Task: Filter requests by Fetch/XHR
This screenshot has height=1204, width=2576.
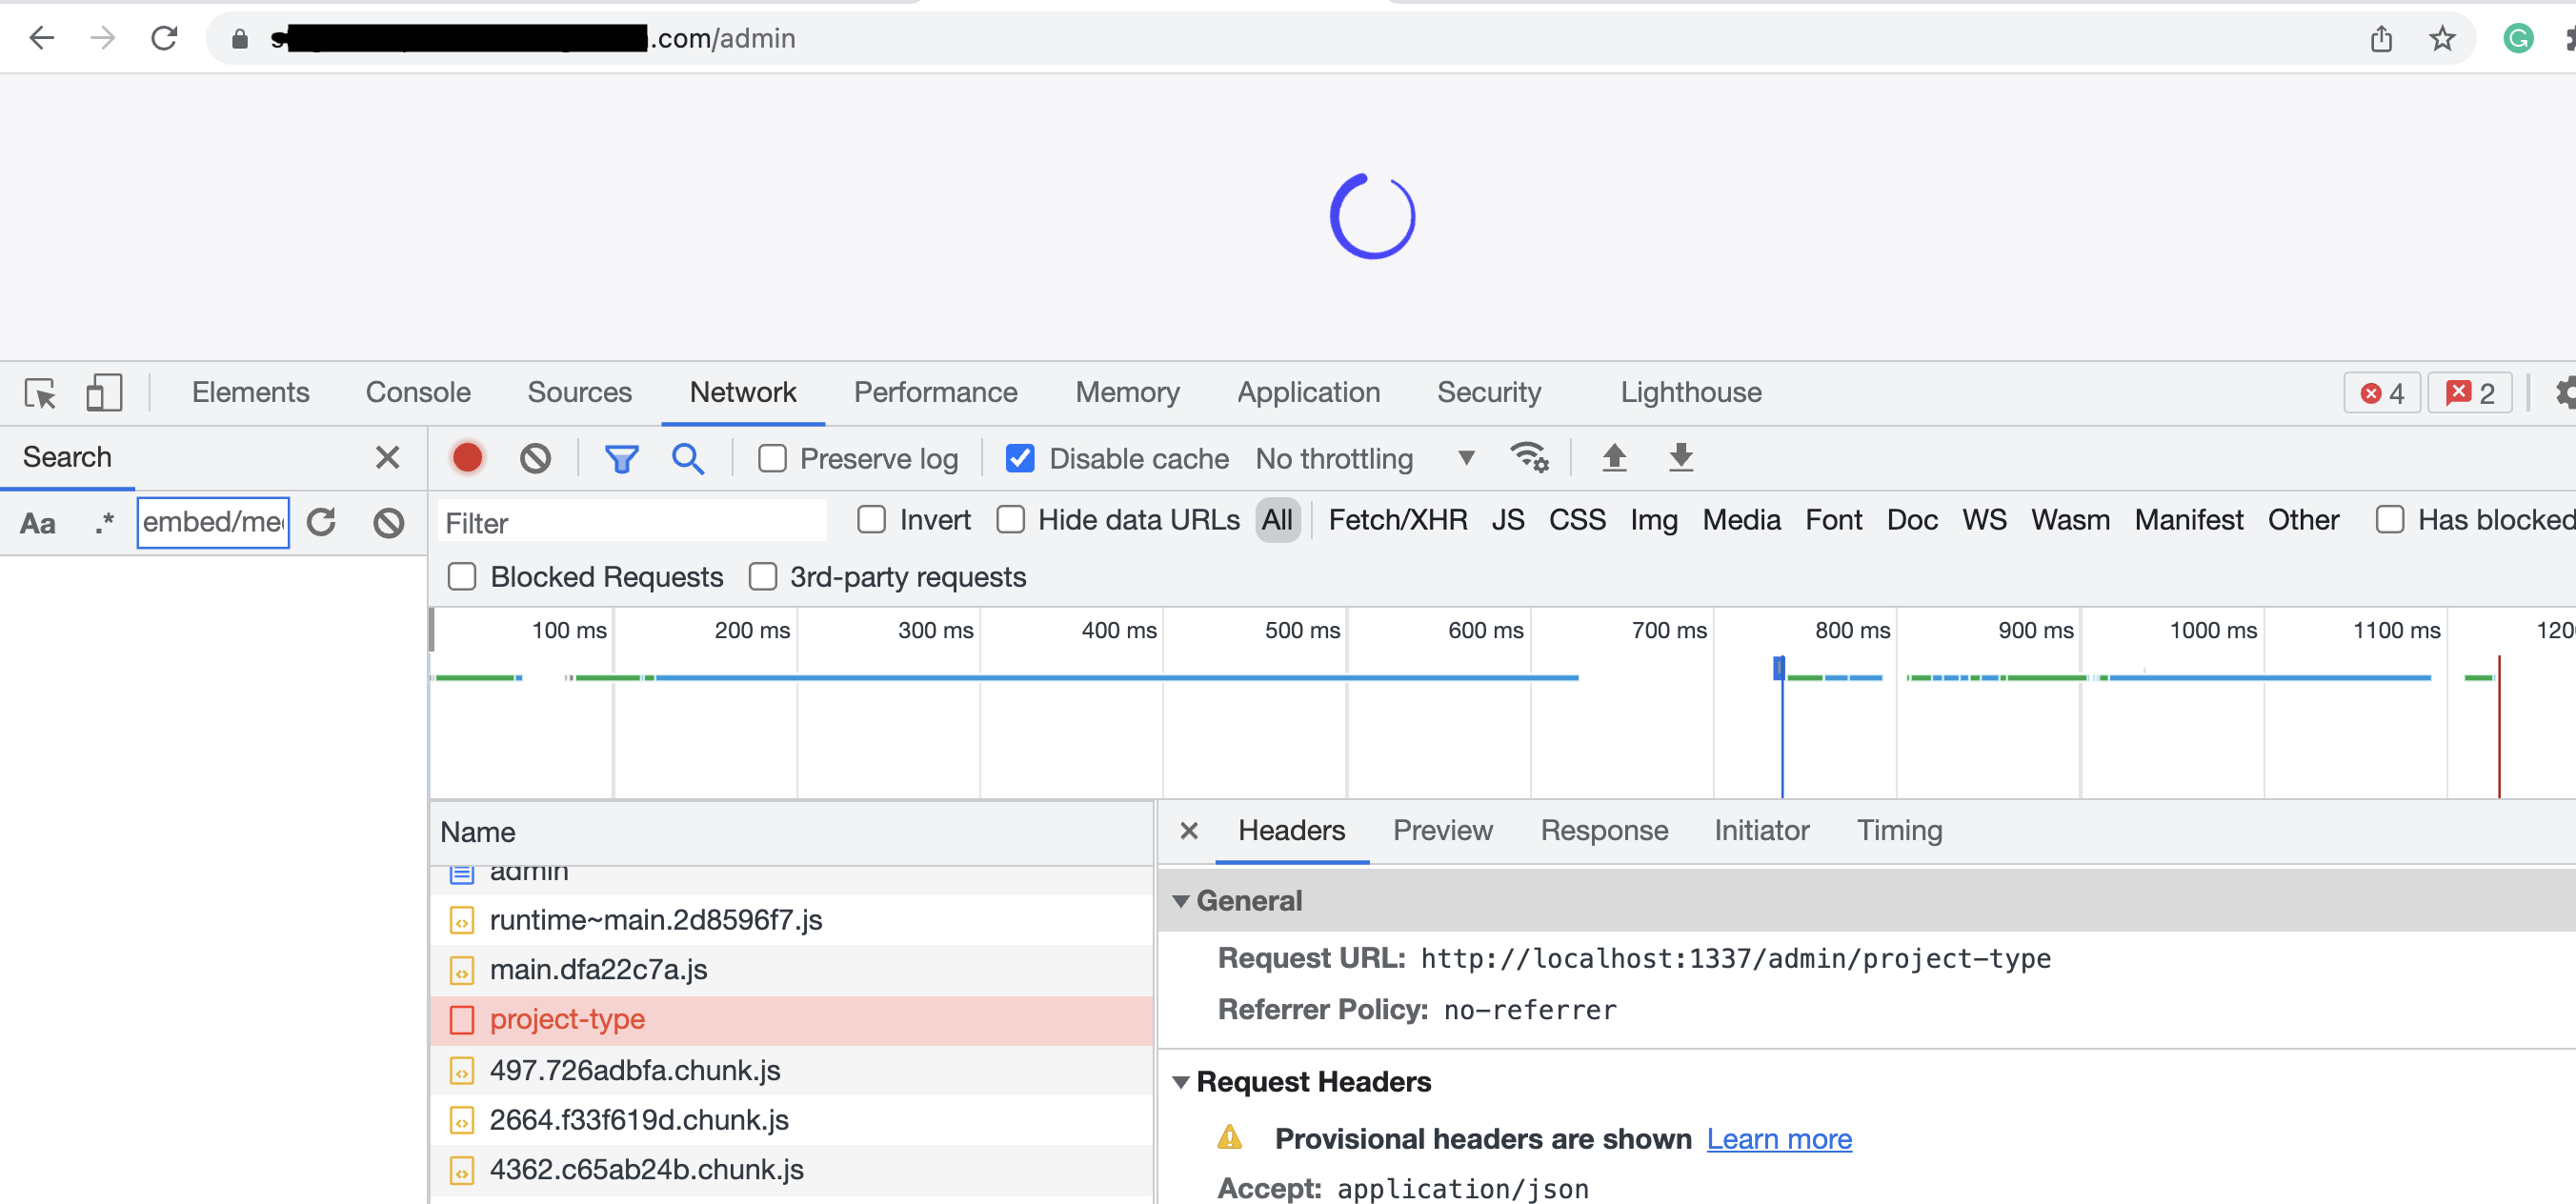Action: [1397, 519]
